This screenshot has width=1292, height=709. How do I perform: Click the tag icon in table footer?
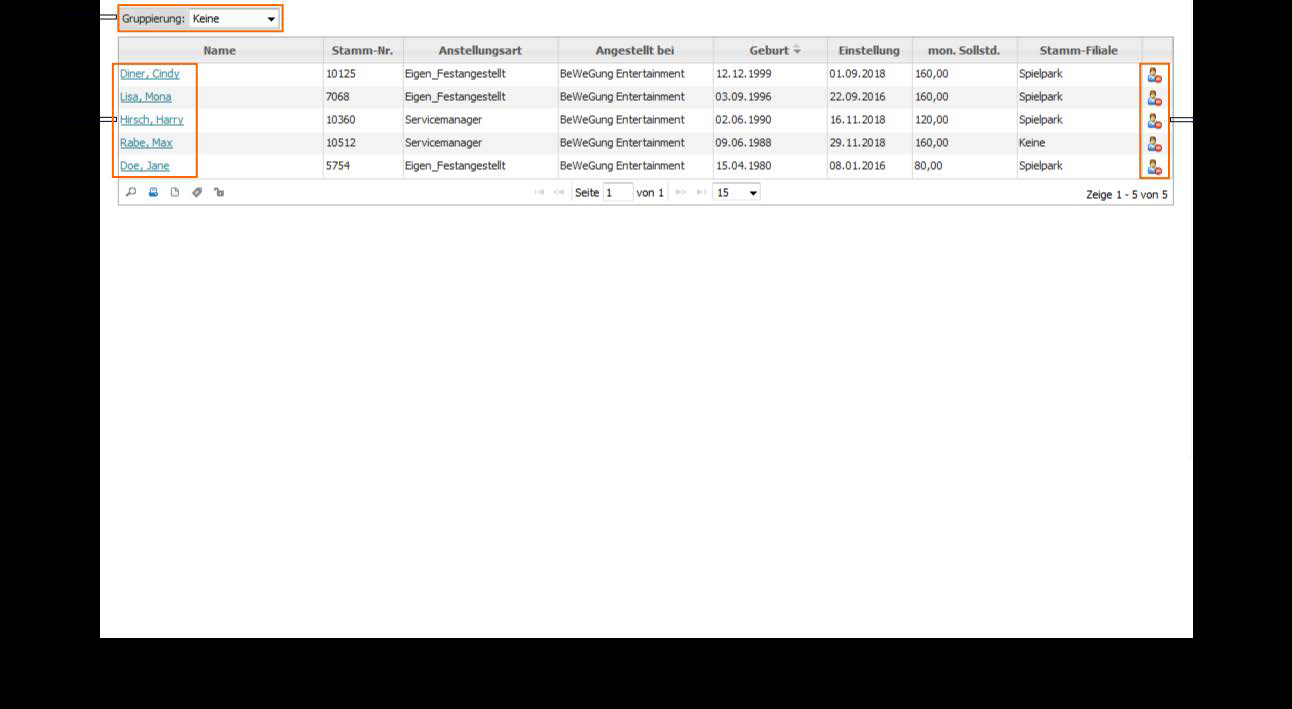[197, 192]
